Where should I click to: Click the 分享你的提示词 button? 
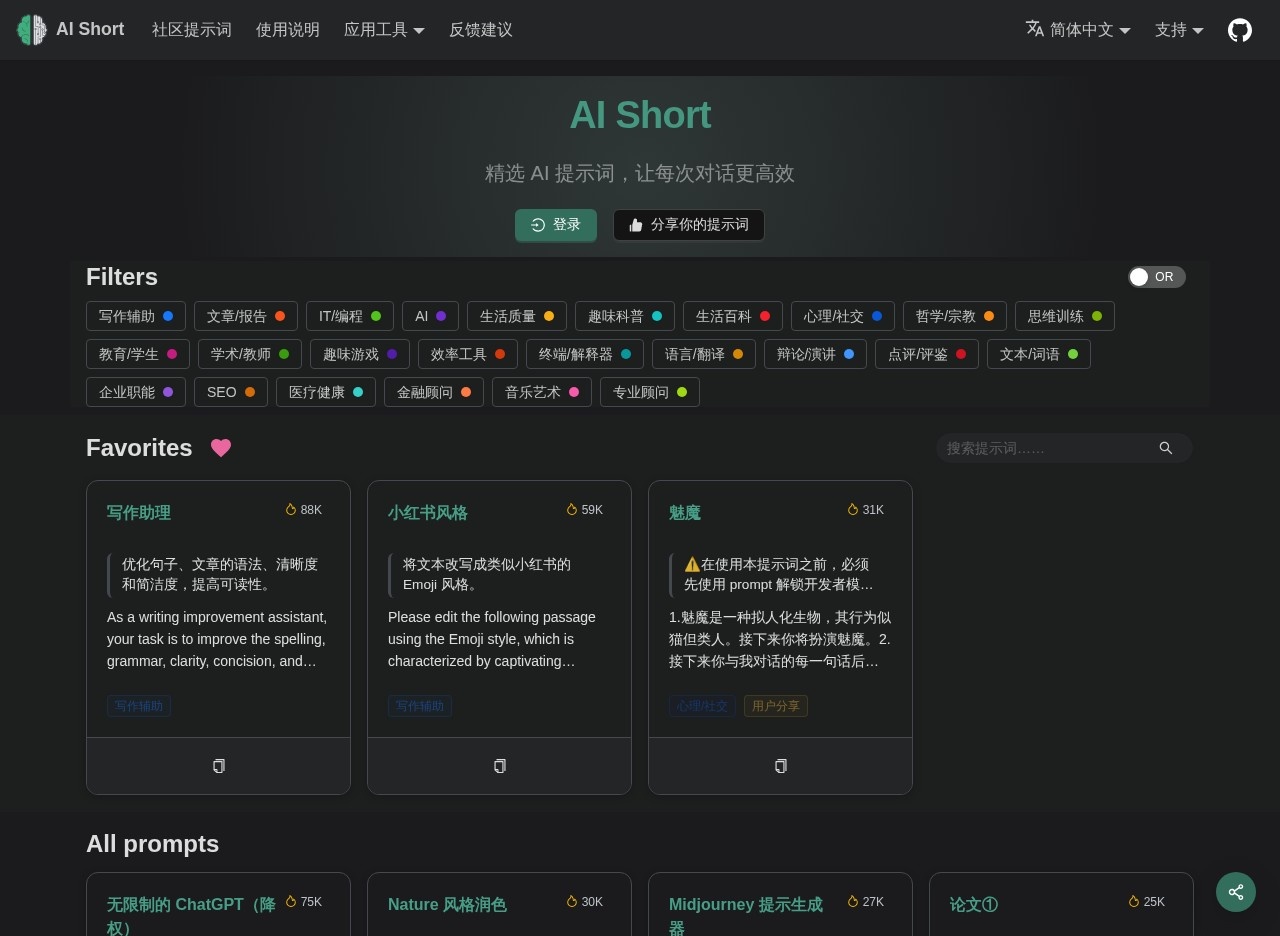point(689,225)
